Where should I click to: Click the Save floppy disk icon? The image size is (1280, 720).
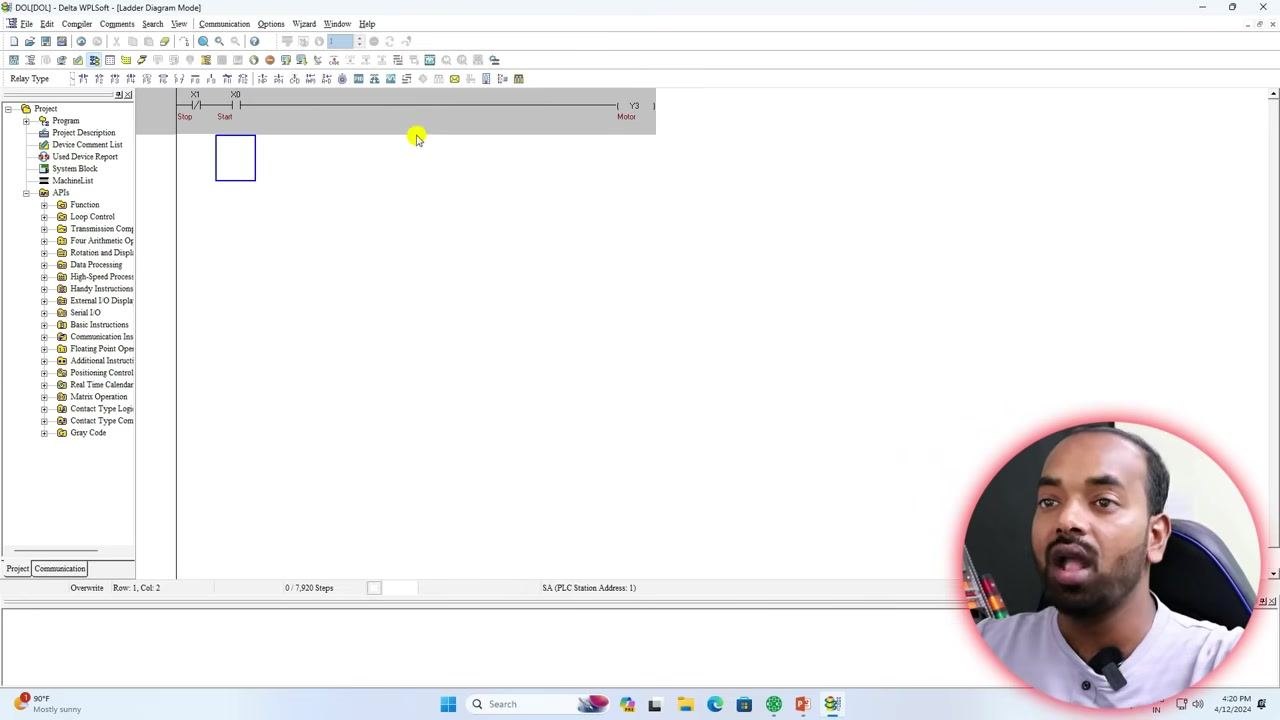[46, 41]
